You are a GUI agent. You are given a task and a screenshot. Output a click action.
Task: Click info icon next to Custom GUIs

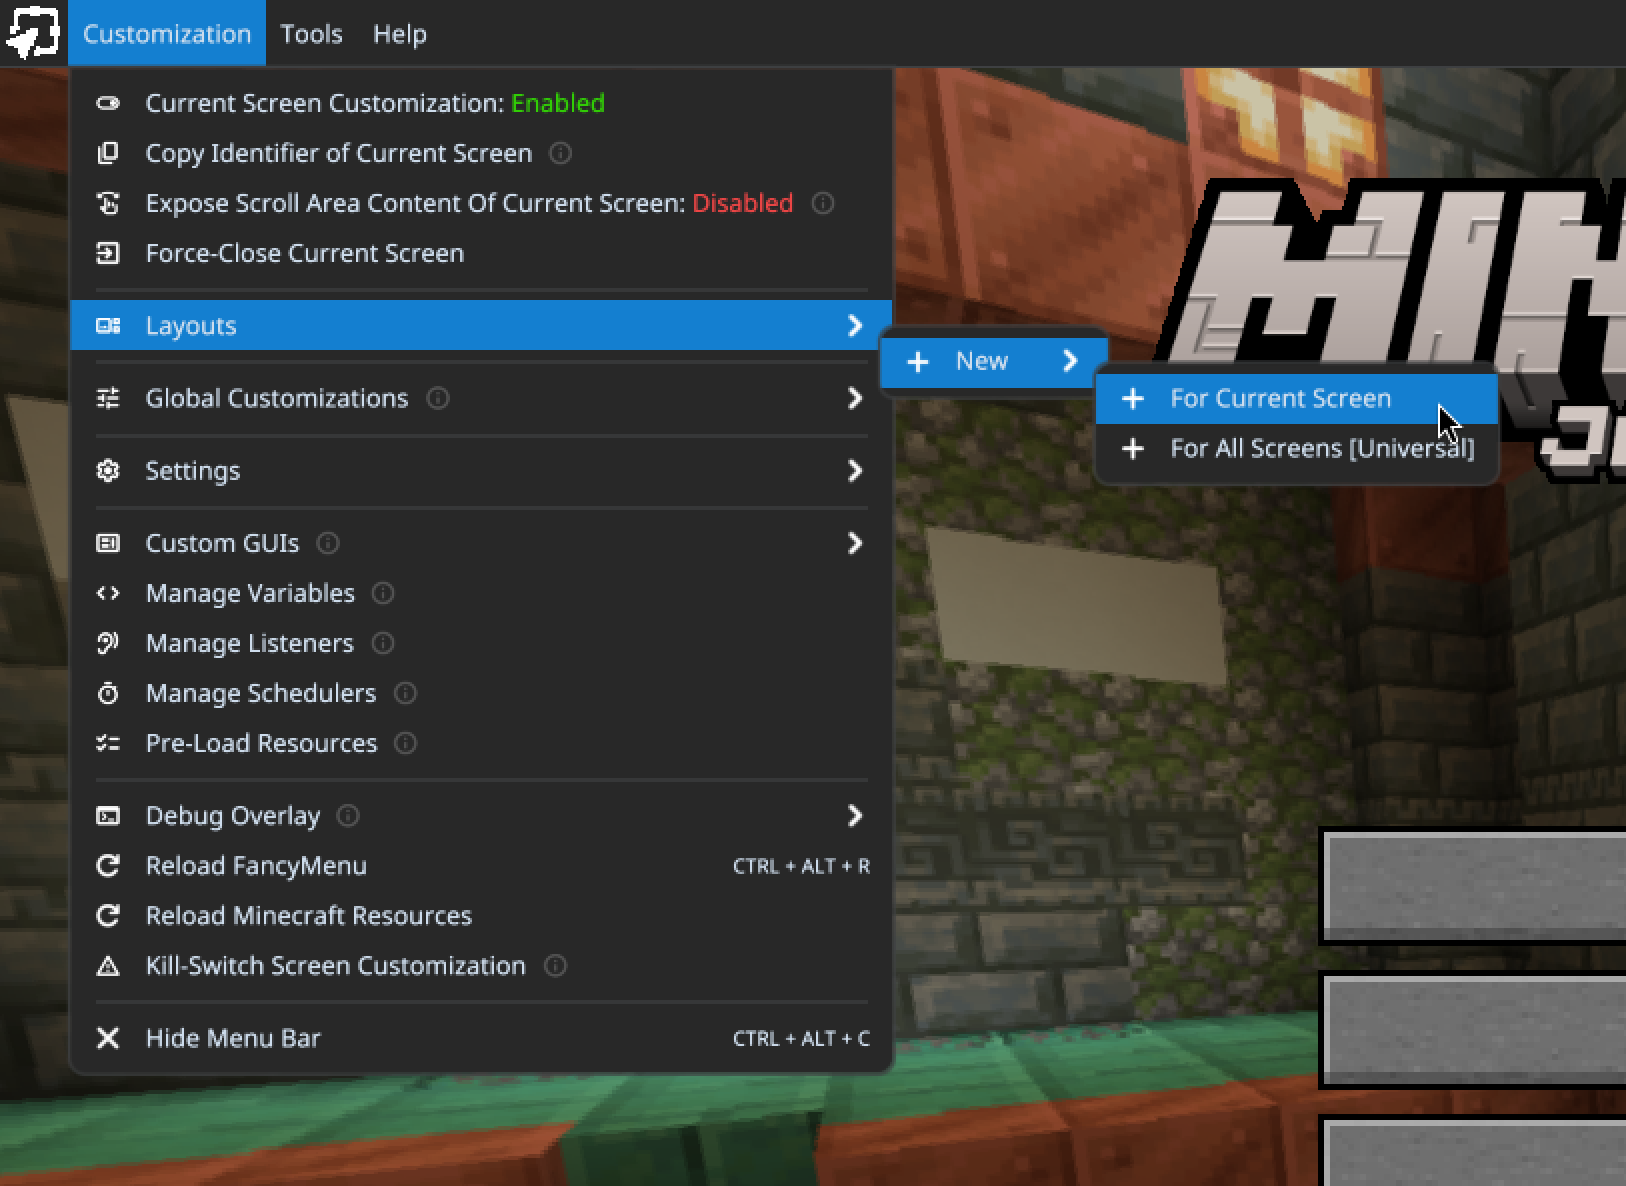328,543
